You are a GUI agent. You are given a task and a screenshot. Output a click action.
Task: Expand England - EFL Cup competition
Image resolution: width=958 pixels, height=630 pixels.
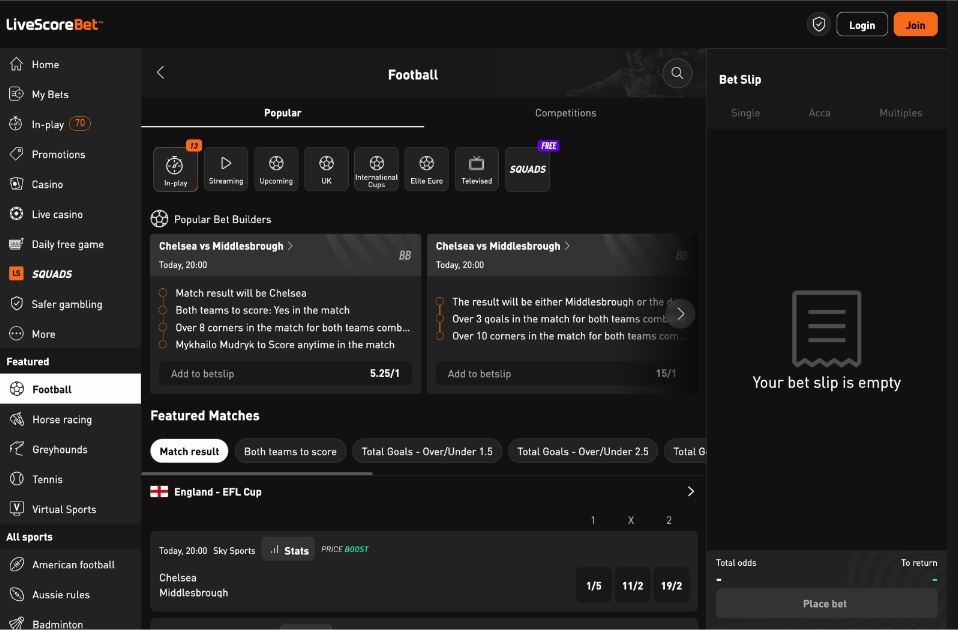[x=690, y=492]
